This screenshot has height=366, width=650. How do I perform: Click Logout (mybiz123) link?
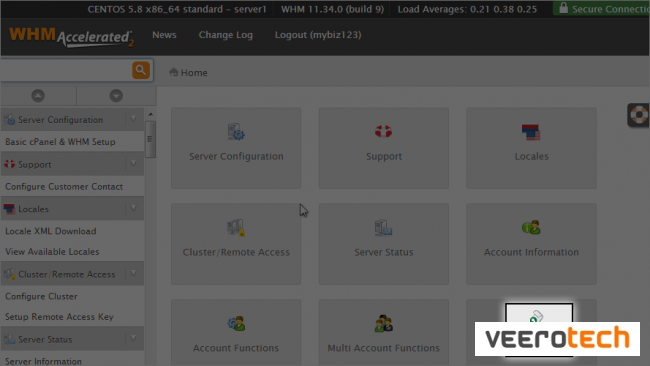click(x=318, y=35)
